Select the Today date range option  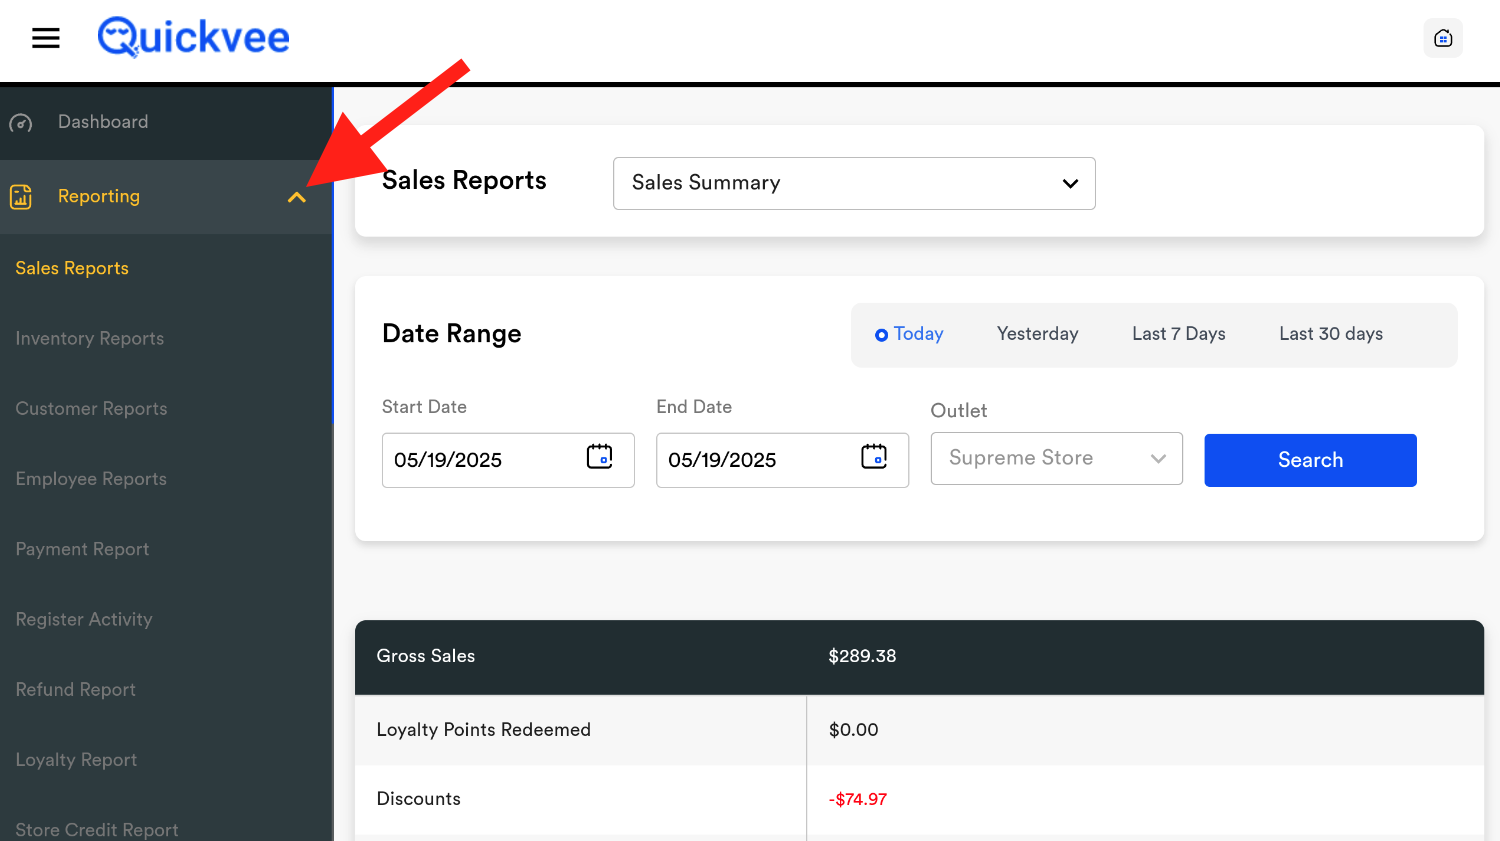[x=909, y=334]
